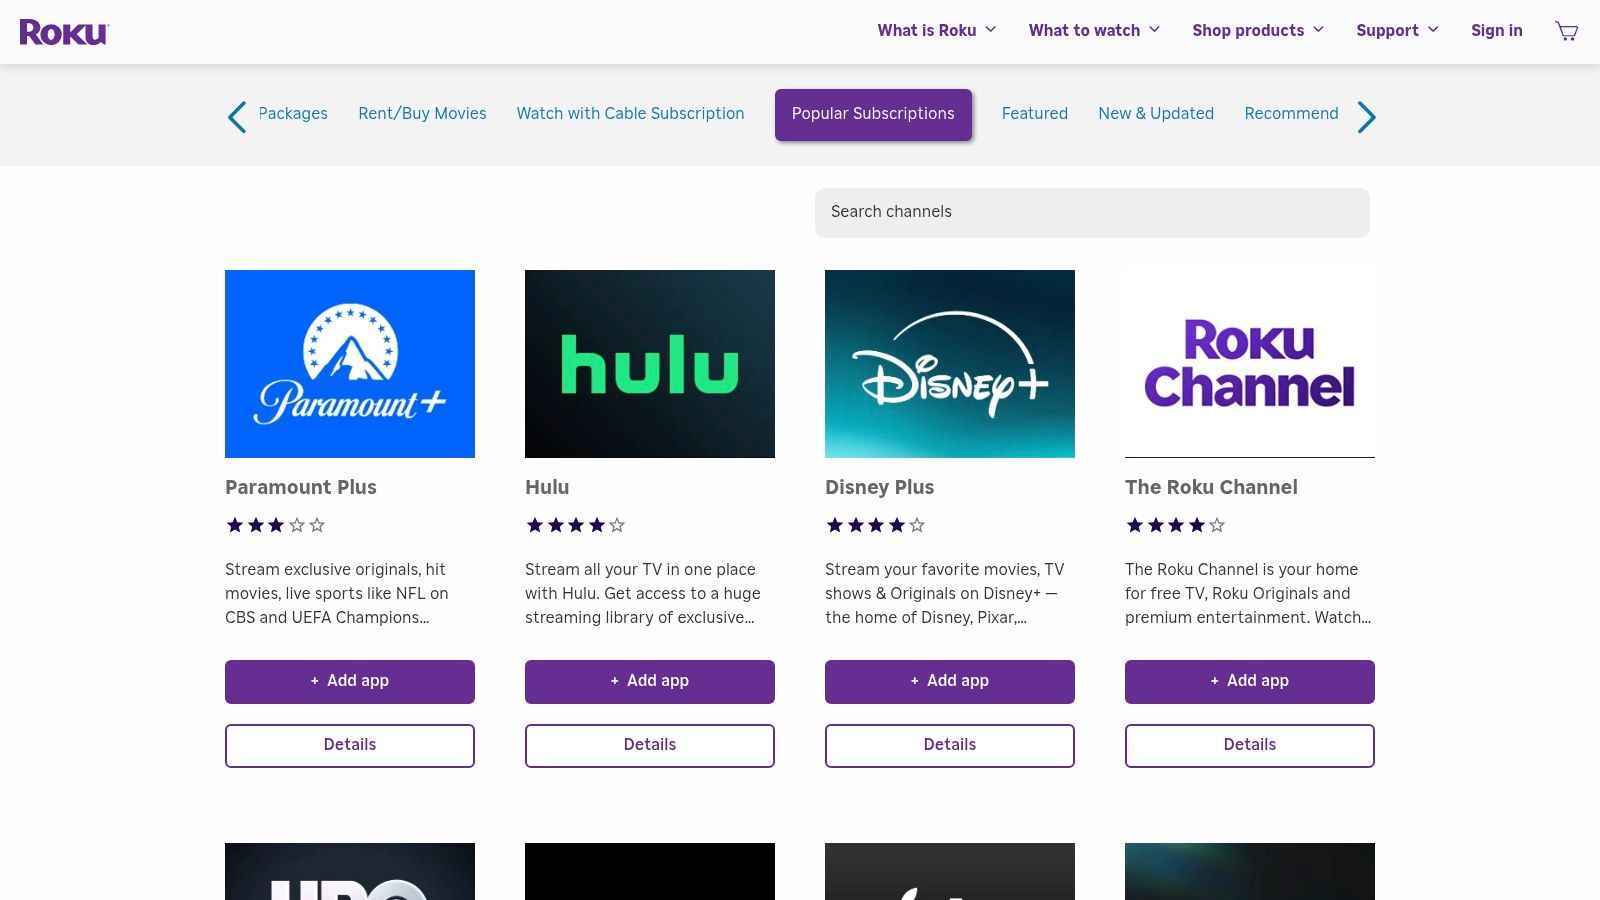Viewport: 1600px width, 900px height.
Task: Switch to the Packages tab
Action: [x=293, y=114]
